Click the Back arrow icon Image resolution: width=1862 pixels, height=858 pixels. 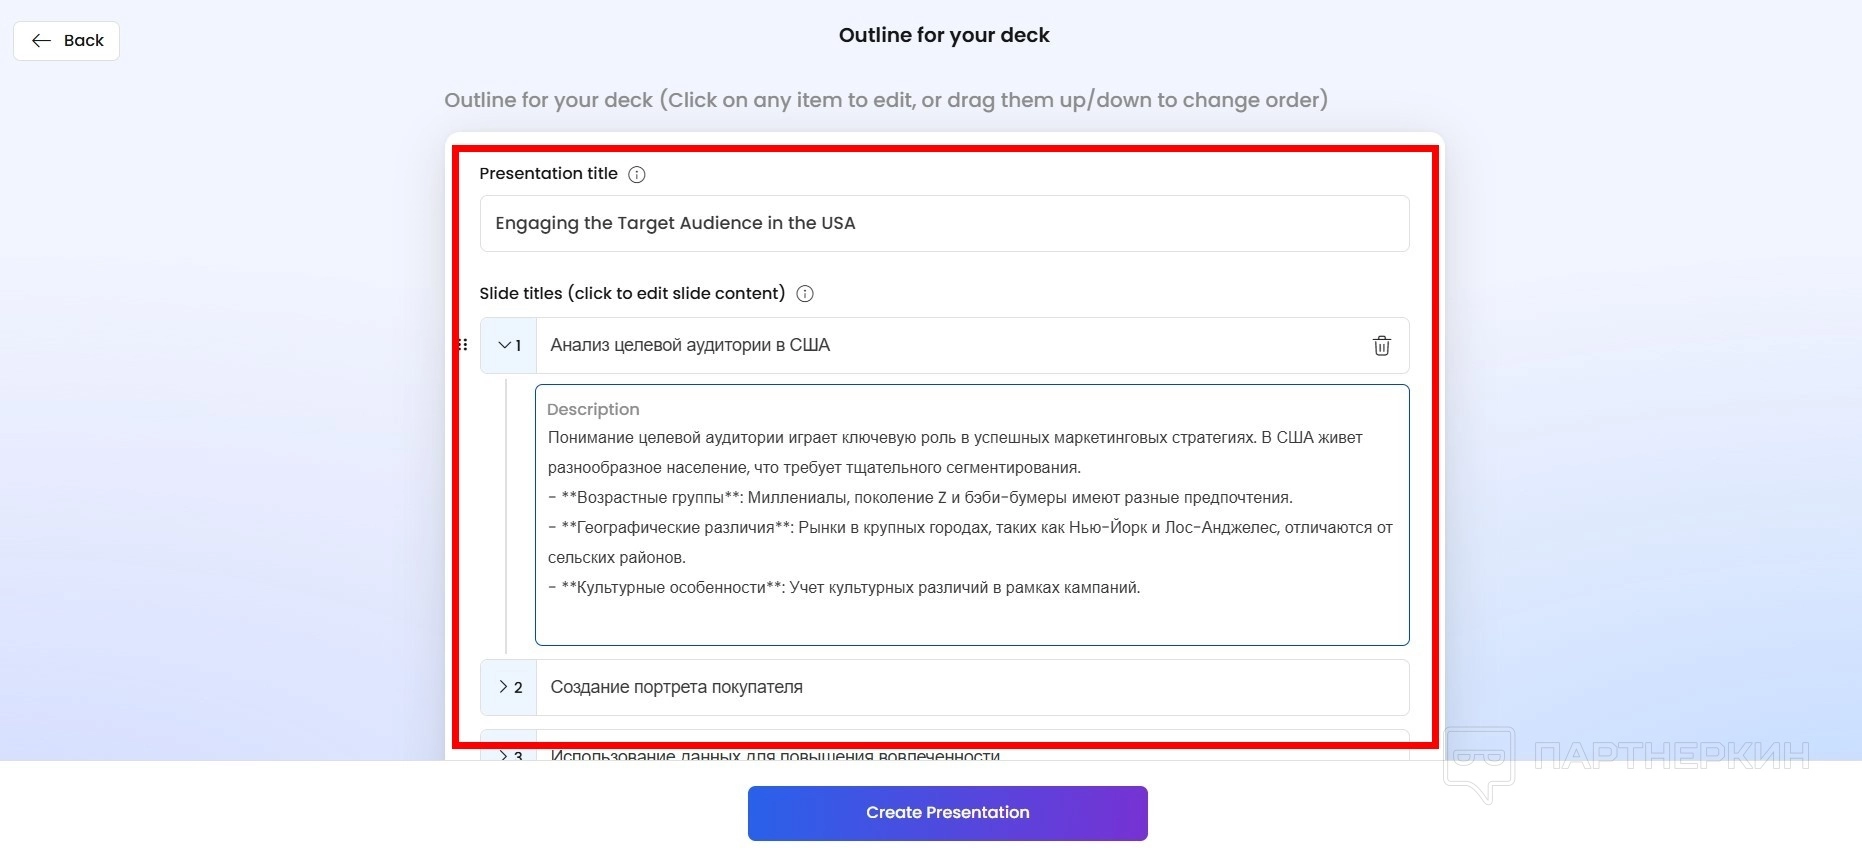[41, 41]
